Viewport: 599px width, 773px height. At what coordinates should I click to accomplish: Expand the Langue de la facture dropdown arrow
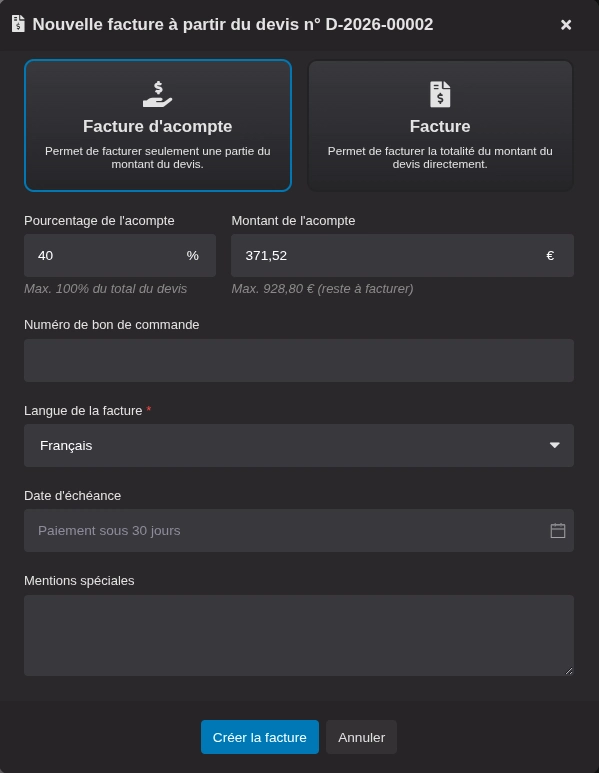pos(555,445)
